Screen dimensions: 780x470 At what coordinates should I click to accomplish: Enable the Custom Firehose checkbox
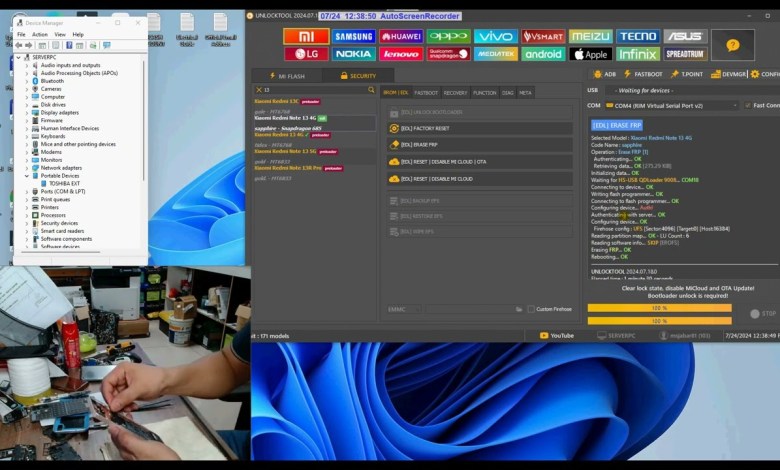(531, 309)
